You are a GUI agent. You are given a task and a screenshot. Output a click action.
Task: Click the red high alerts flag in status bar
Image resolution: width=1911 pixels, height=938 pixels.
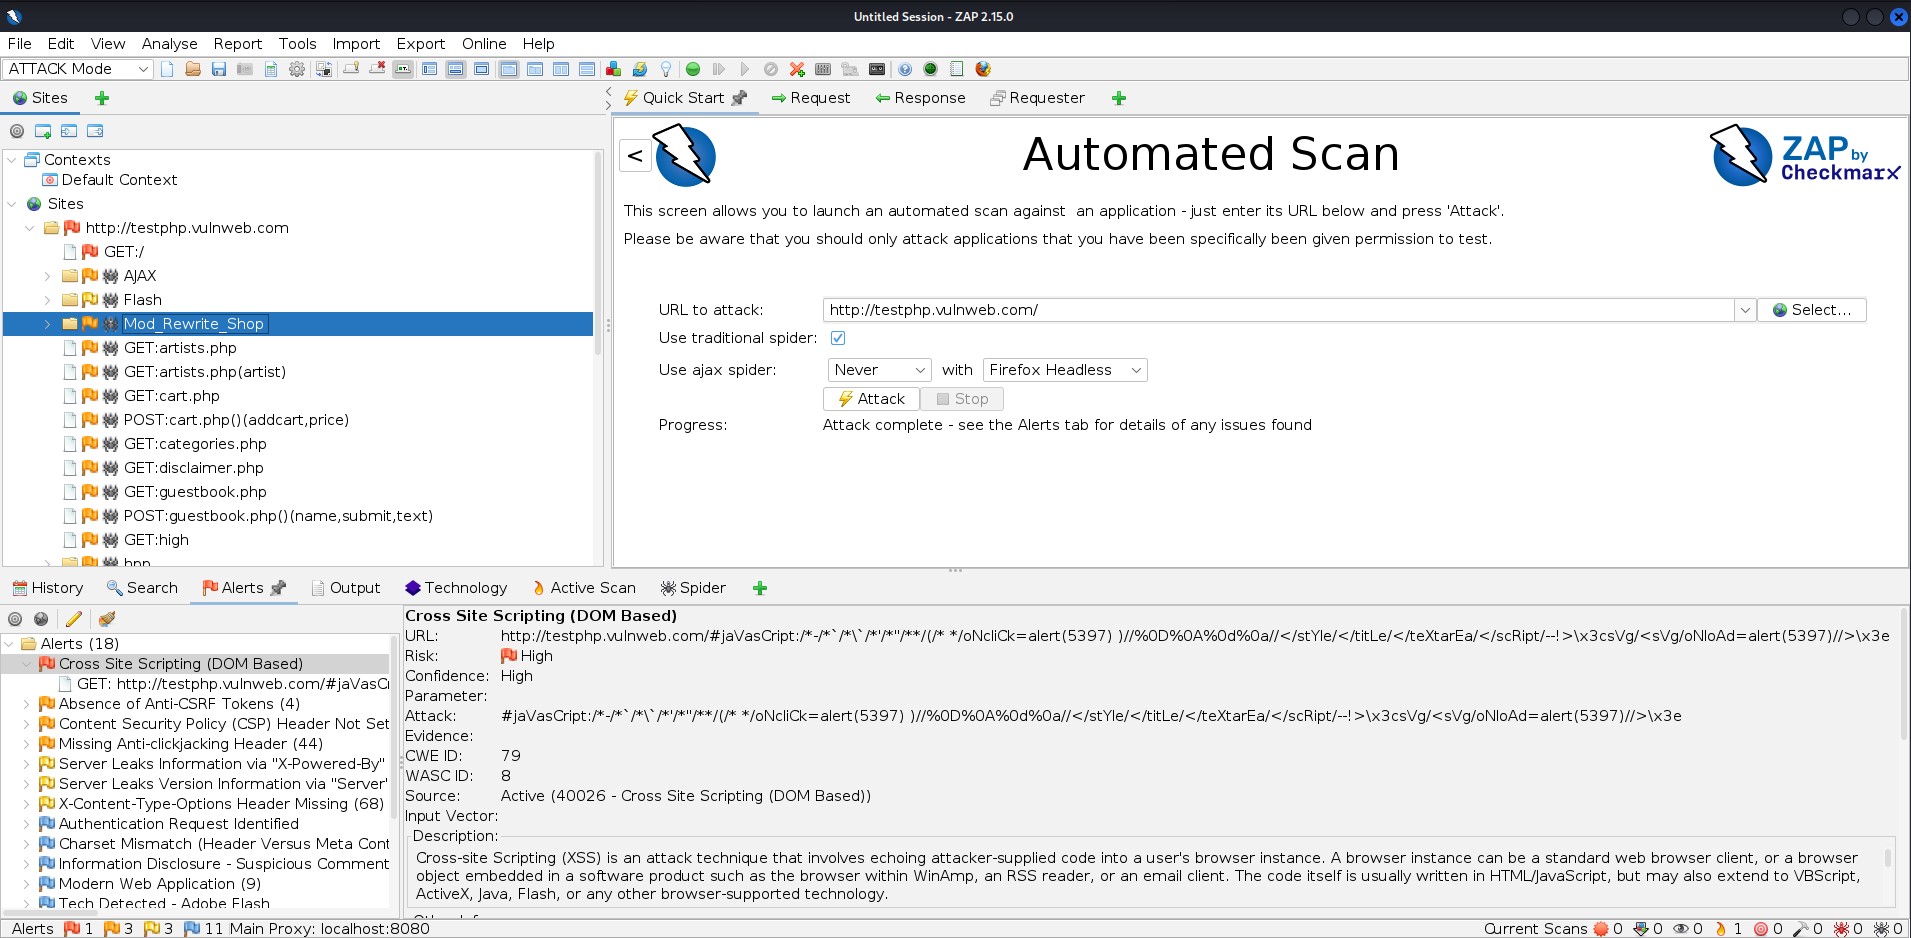72,929
